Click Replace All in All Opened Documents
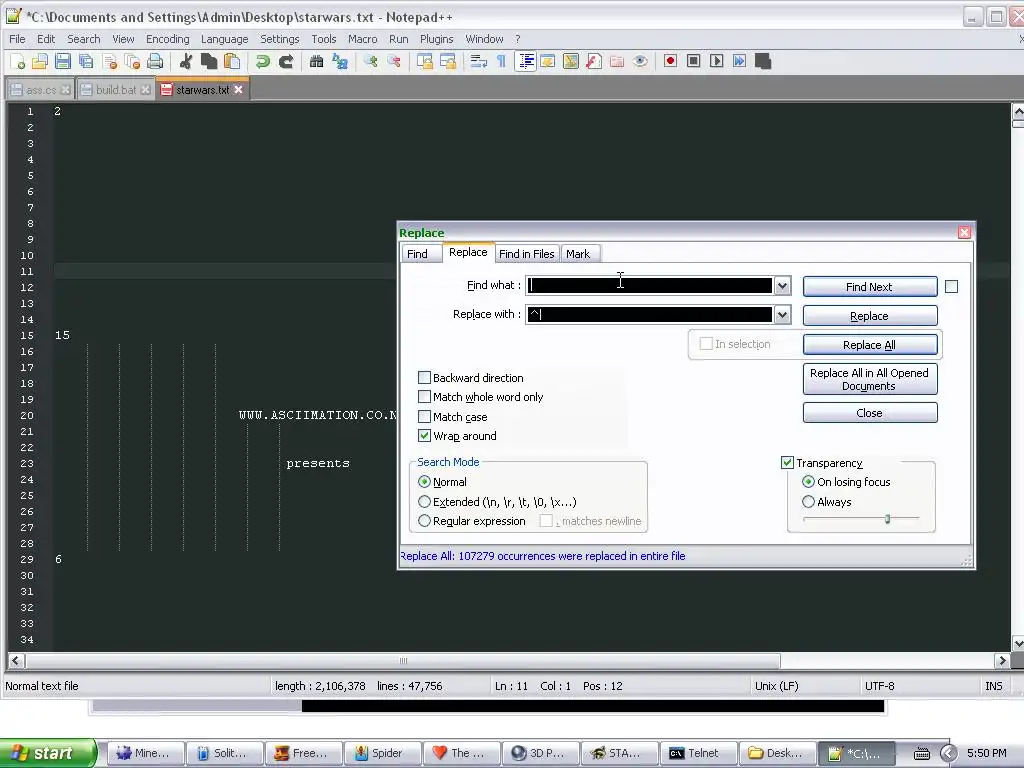1024x768 pixels. tap(869, 379)
